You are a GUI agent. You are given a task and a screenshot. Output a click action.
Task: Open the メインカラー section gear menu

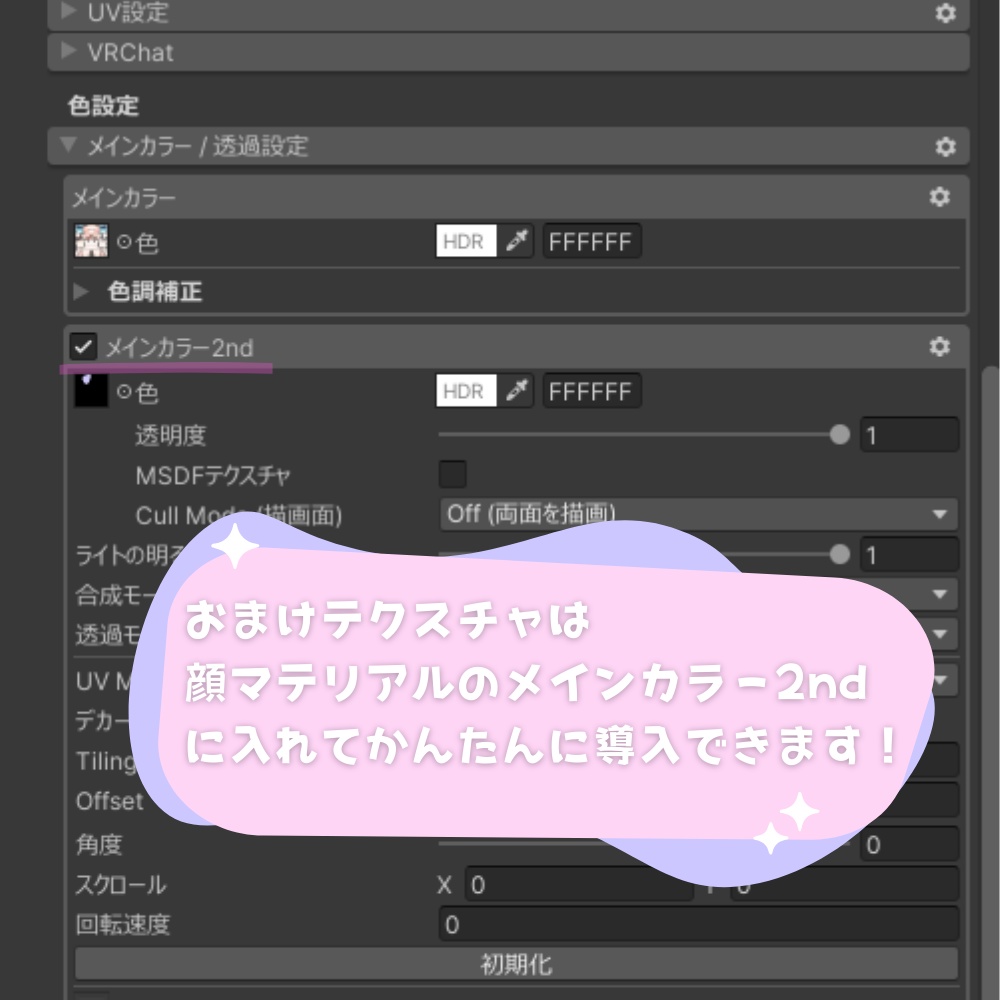click(938, 197)
